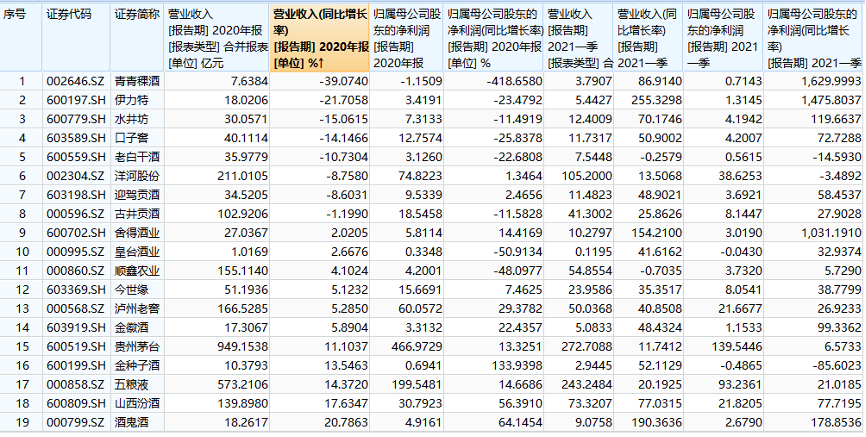Select Q1 revenue growth 255.3298
The image size is (866, 437).
[x=658, y=100]
